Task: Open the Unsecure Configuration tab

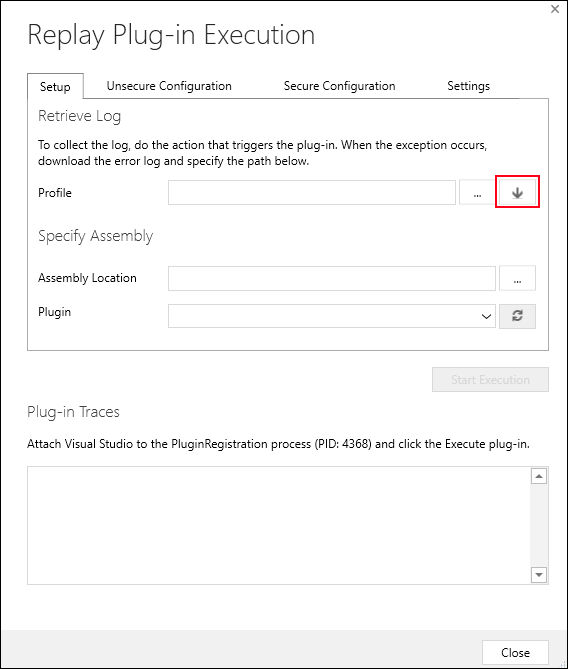Action: point(169,86)
